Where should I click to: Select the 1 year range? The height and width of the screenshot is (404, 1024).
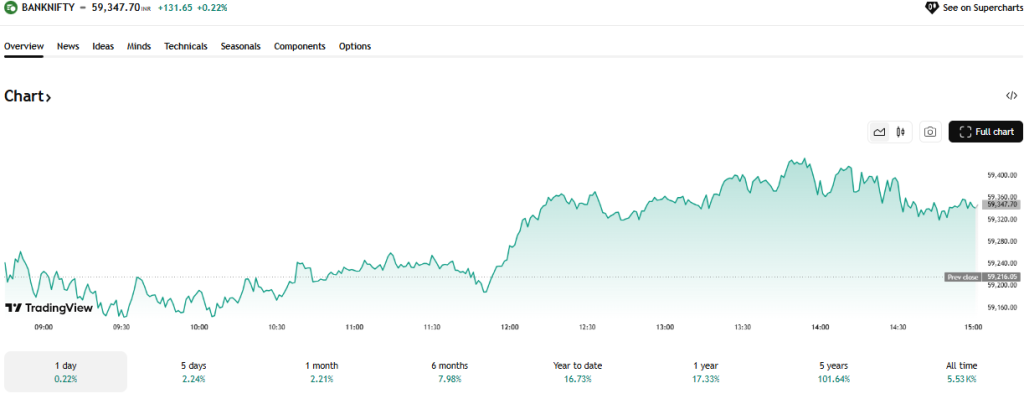point(705,372)
